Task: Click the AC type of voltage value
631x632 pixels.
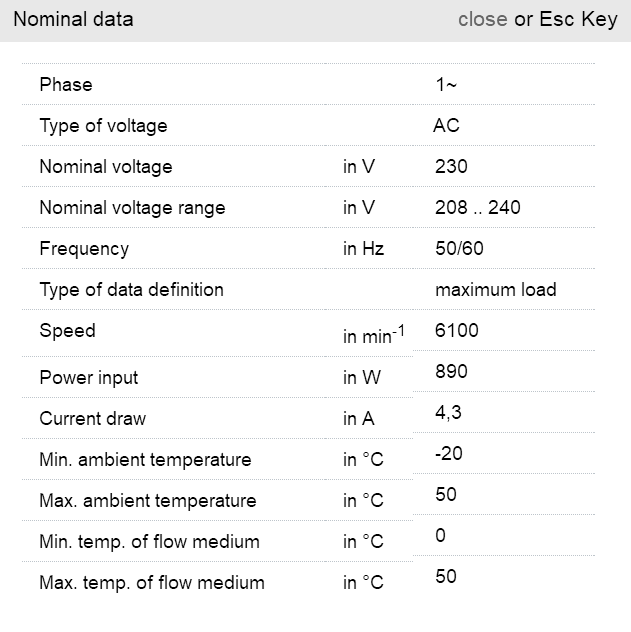Action: click(x=446, y=126)
